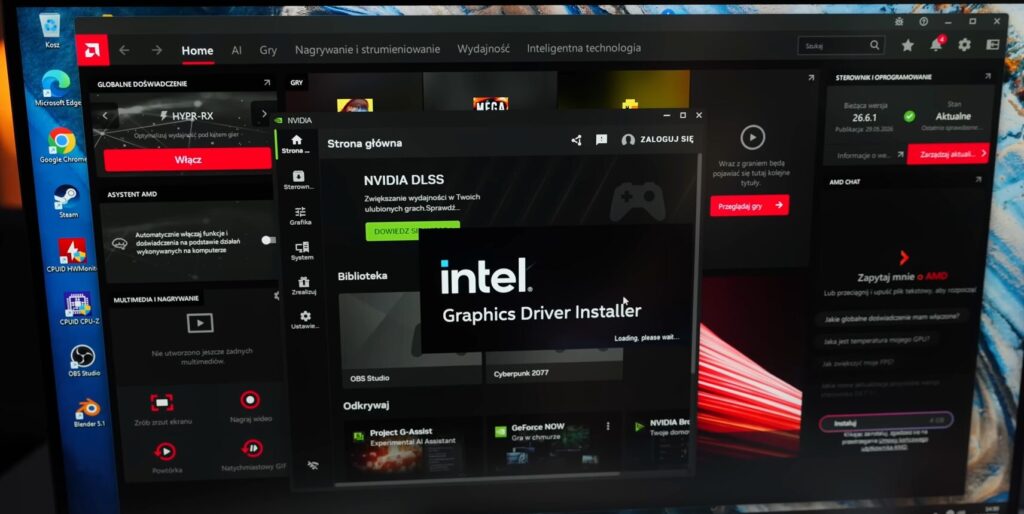Viewport: 1024px width, 514px height.
Task: Open the OBS Studio desktop shortcut
Action: pos(84,361)
